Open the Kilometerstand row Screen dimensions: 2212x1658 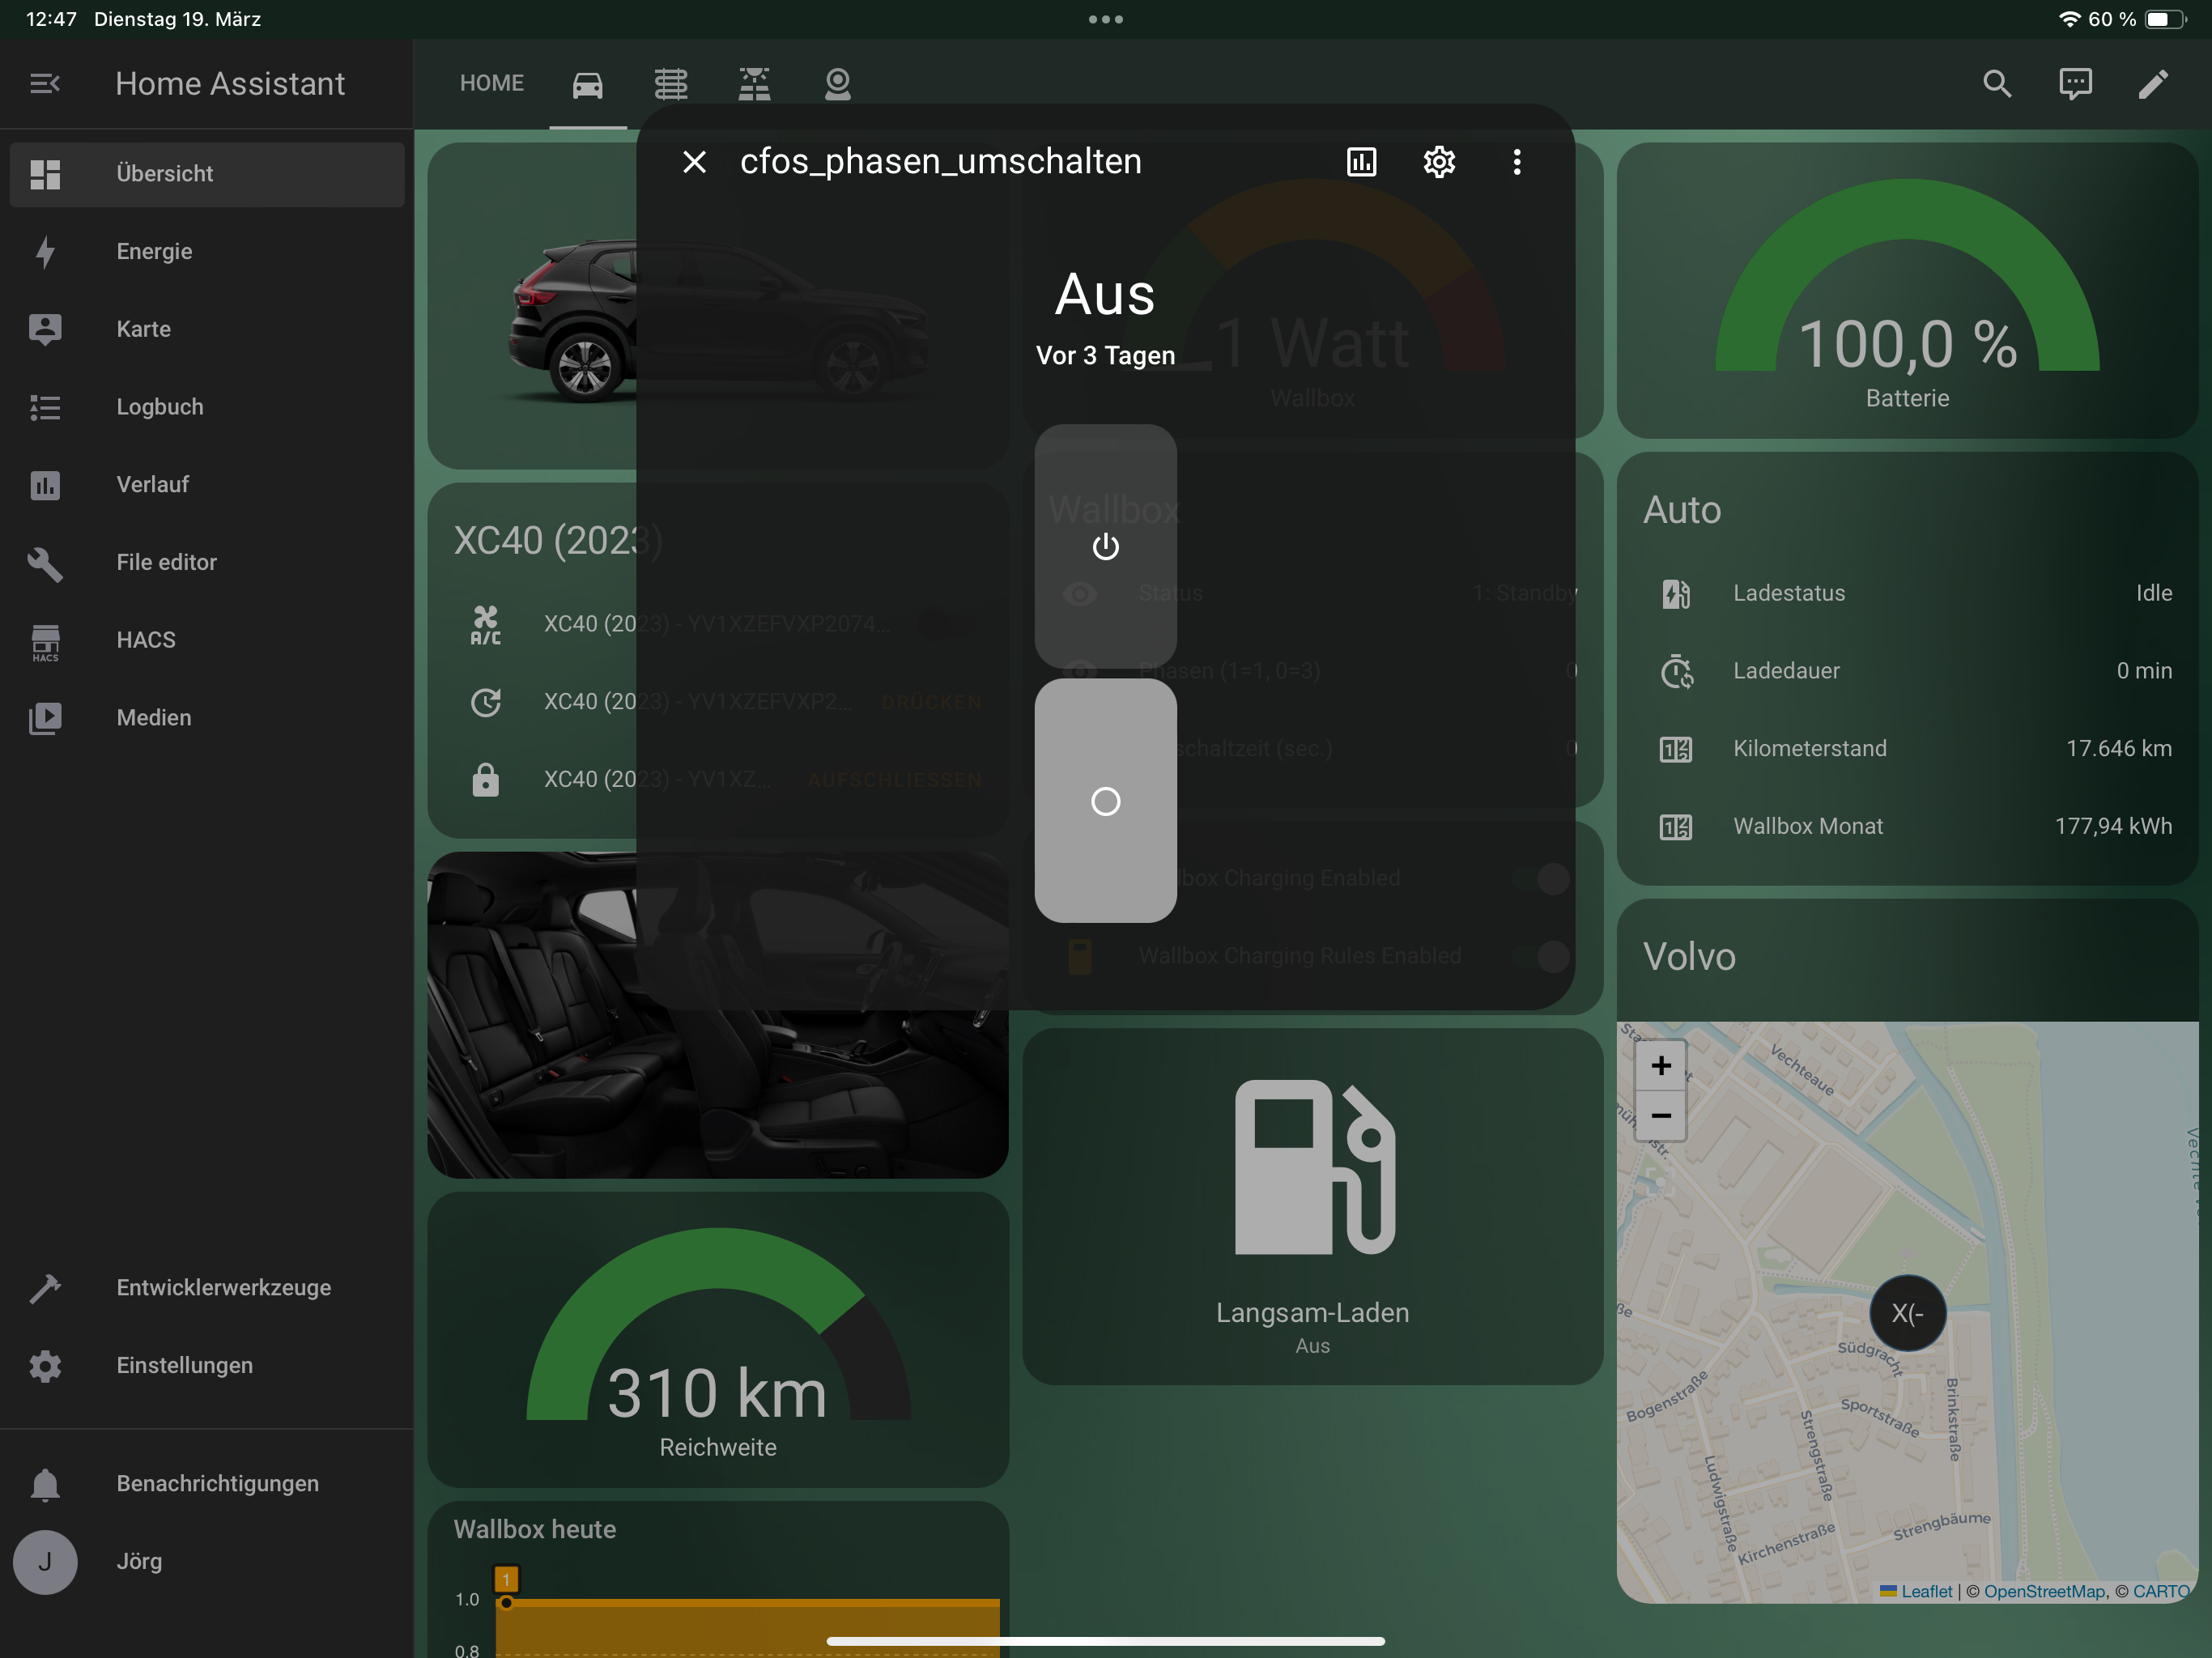pos(1907,749)
